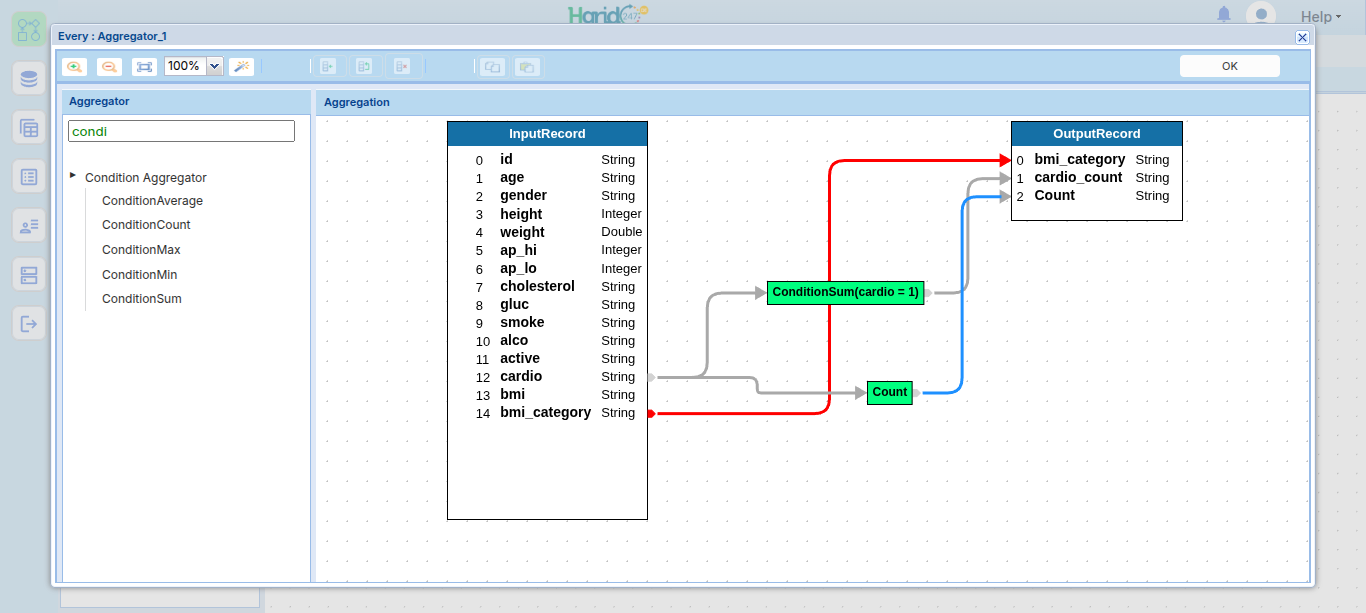
Task: Select ConditionAverage in the aggregator list
Action: click(152, 201)
